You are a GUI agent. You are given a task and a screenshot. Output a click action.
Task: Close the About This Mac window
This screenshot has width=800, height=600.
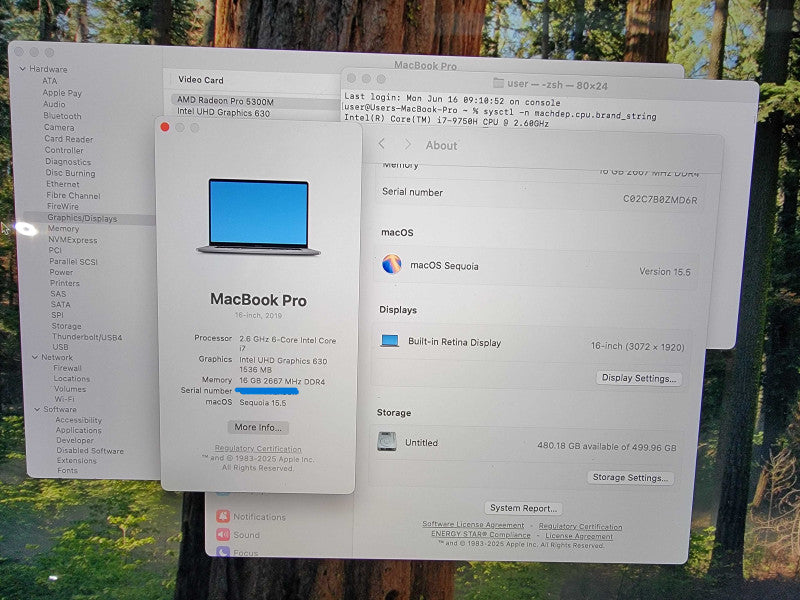[x=165, y=127]
